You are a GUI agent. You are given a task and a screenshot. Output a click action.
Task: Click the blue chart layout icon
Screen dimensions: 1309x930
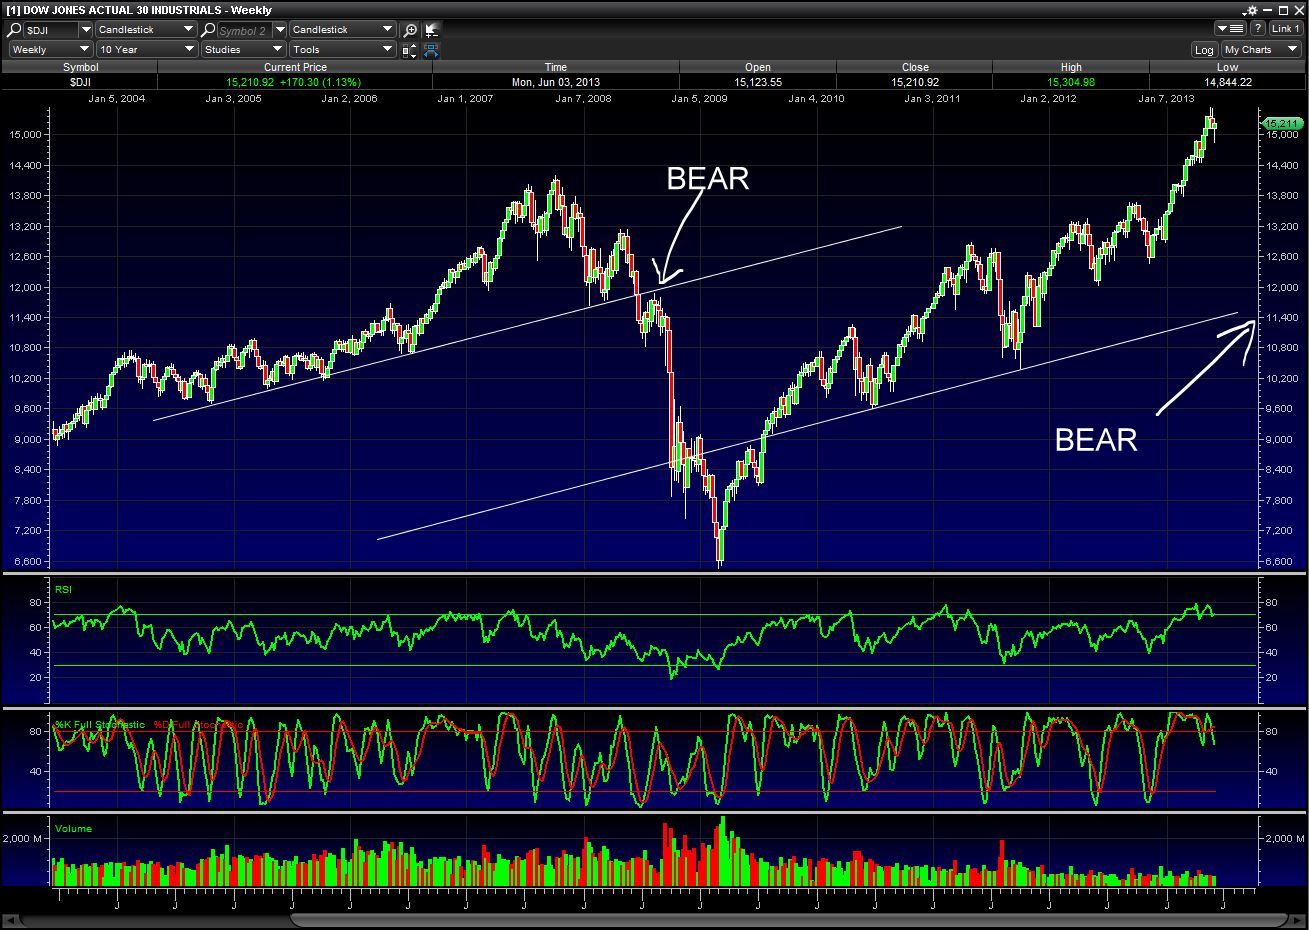point(432,49)
